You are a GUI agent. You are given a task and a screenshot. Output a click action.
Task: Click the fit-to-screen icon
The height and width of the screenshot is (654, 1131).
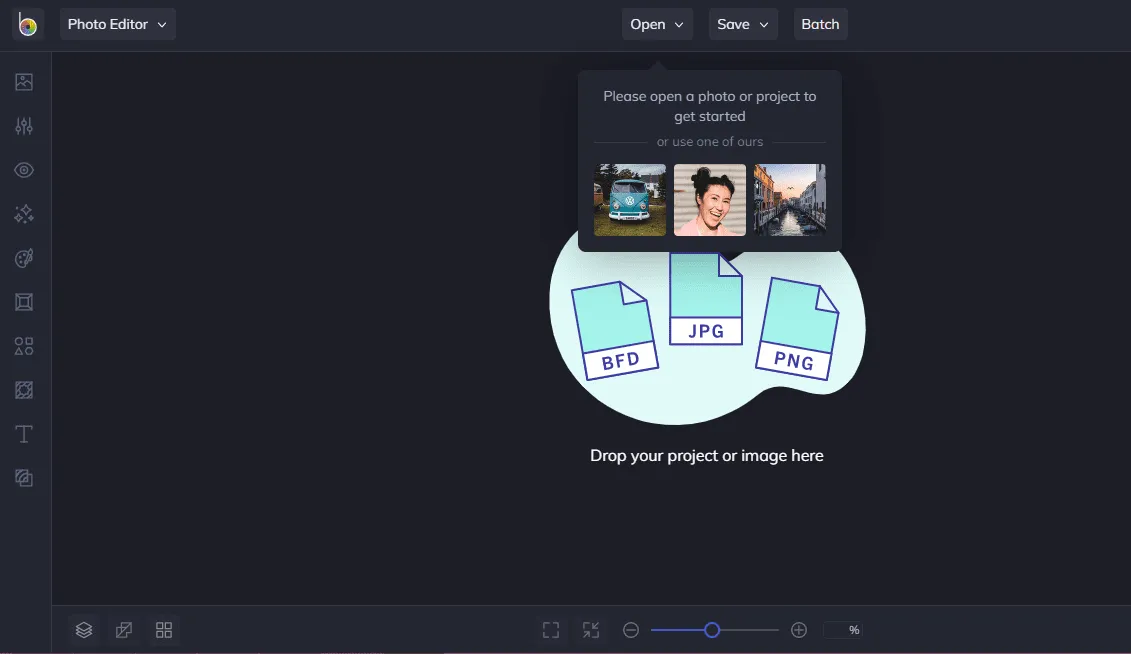(x=551, y=630)
